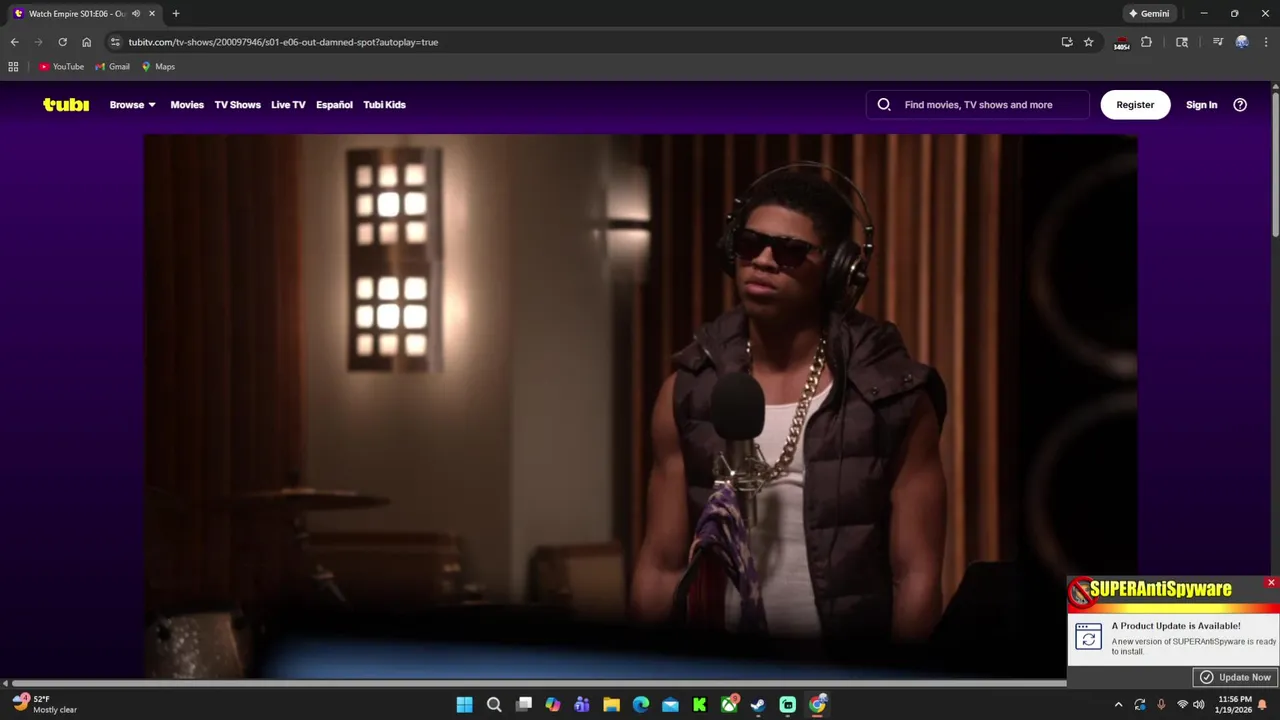Image resolution: width=1280 pixels, height=720 pixels.
Task: Select the Español menu item
Action: click(x=334, y=104)
